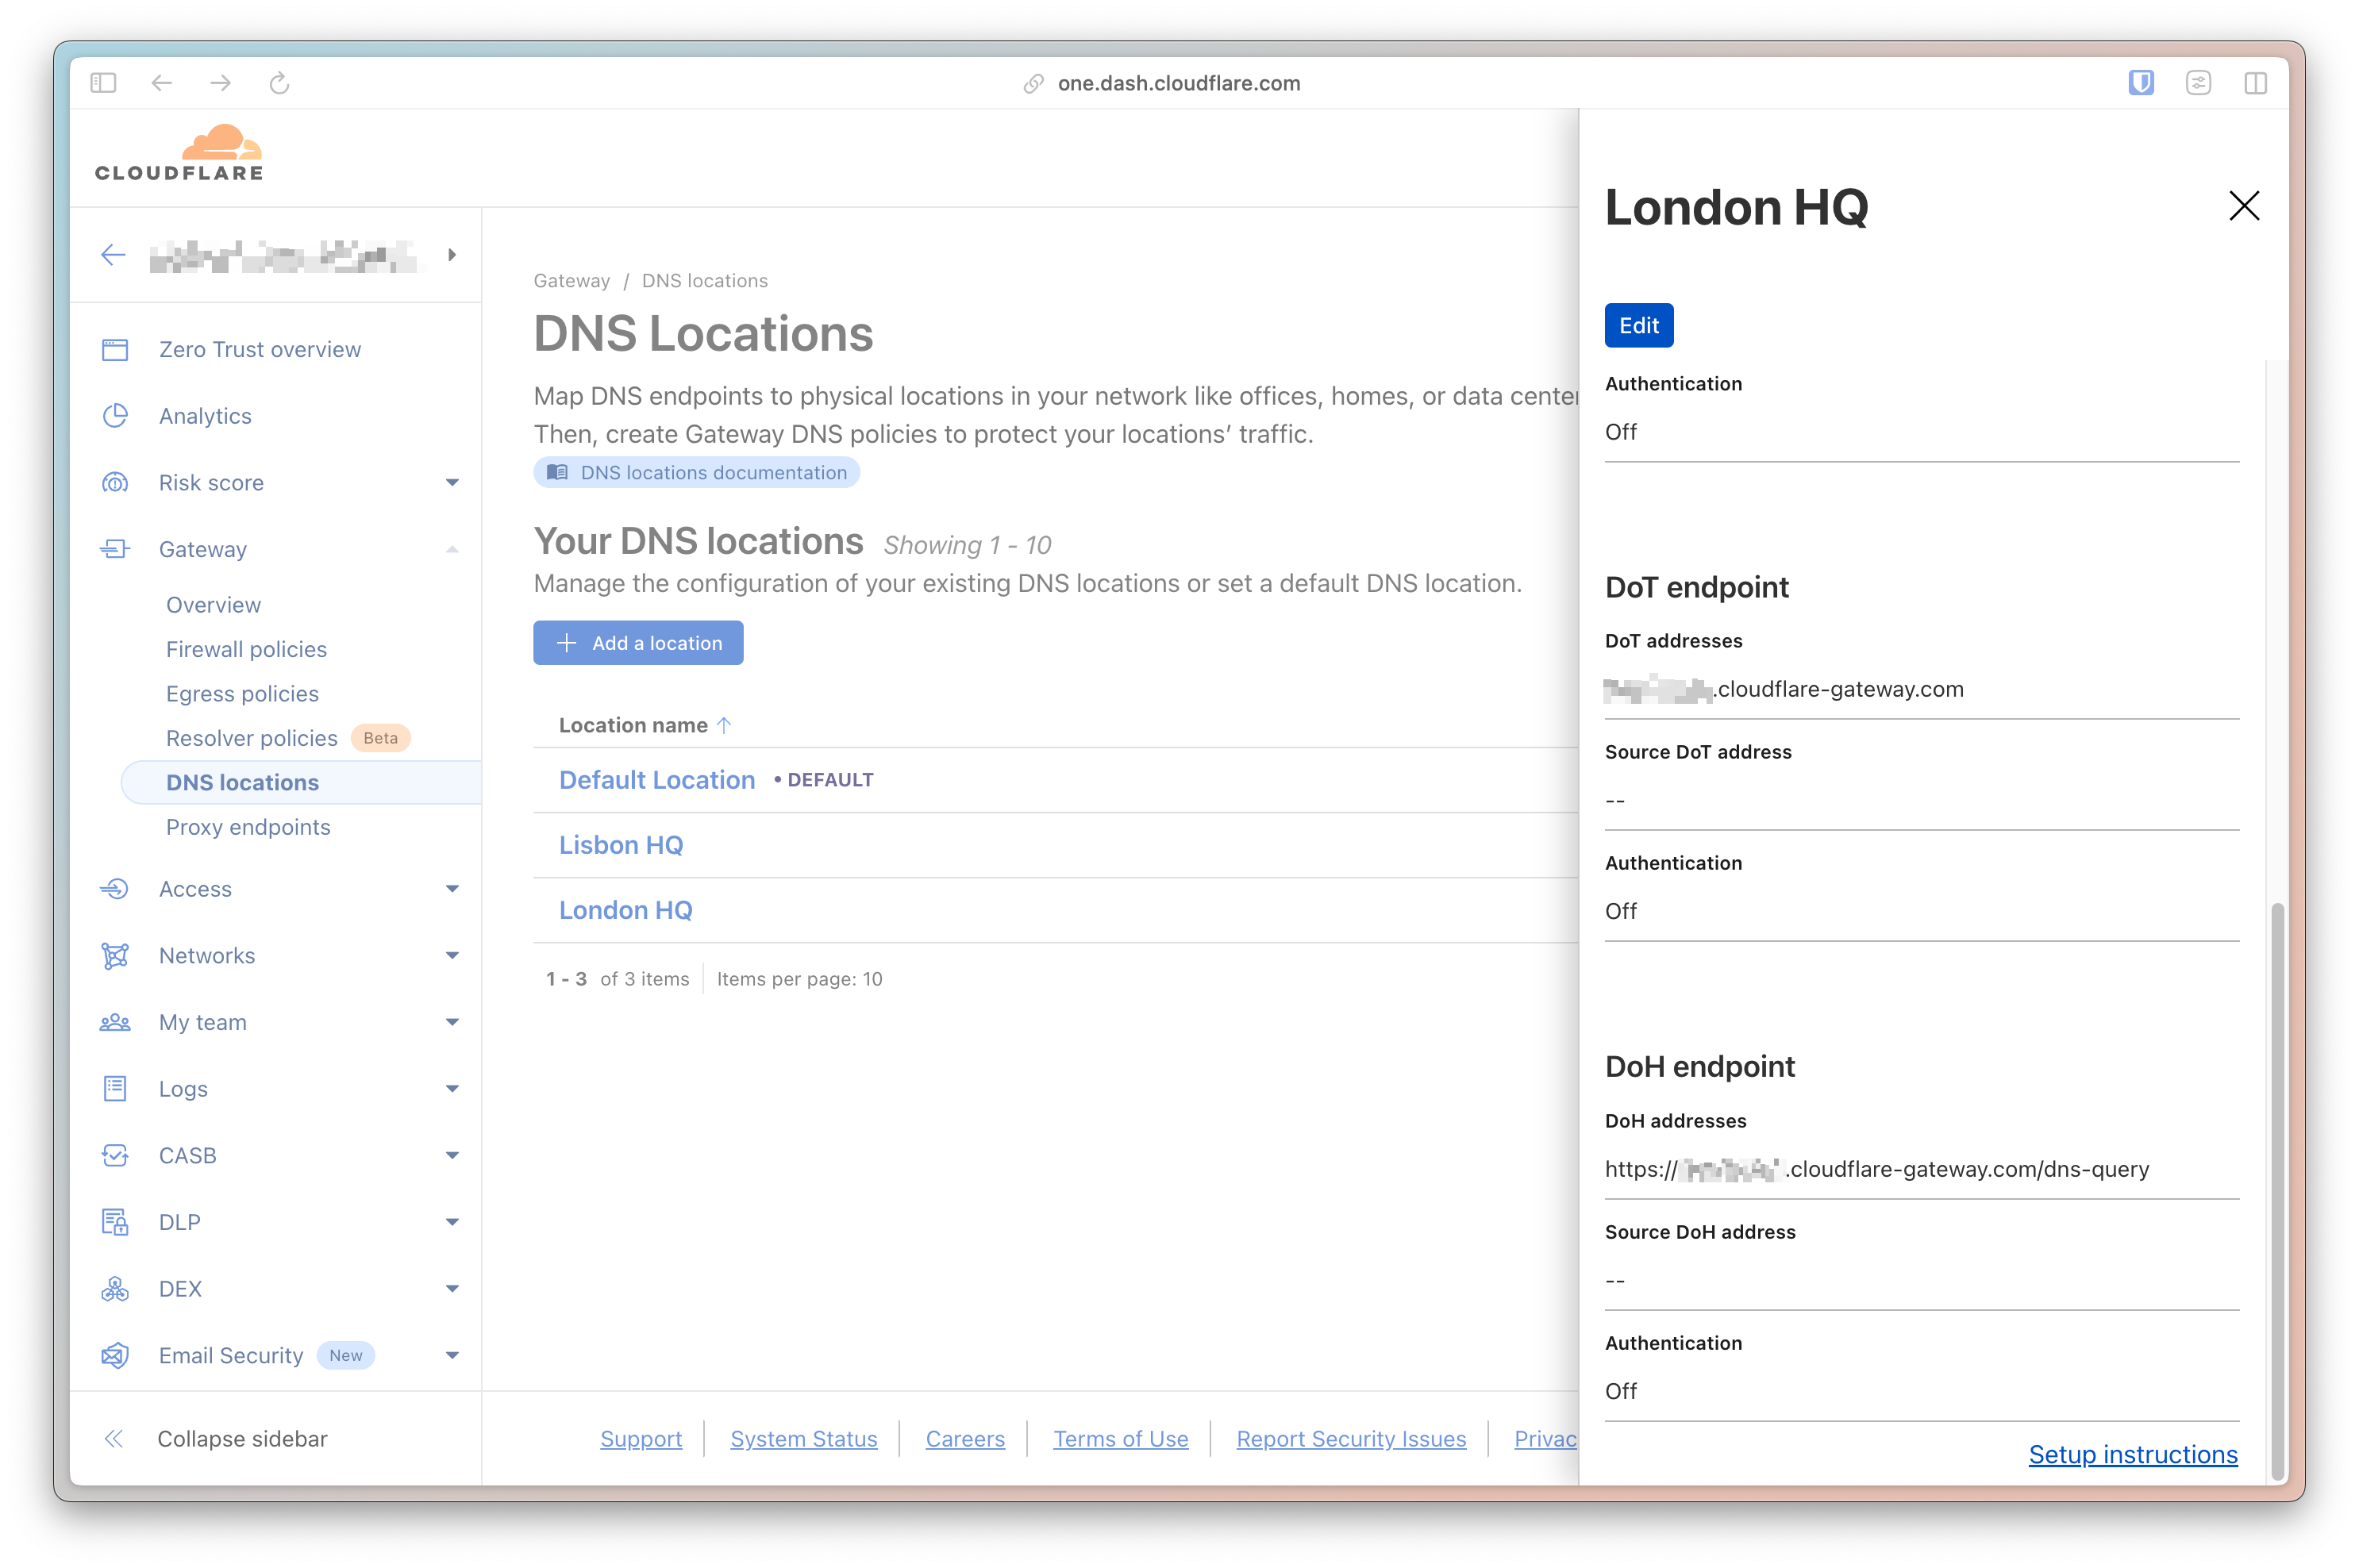2359x1568 pixels.
Task: Go back with browser back arrow
Action: tap(162, 83)
